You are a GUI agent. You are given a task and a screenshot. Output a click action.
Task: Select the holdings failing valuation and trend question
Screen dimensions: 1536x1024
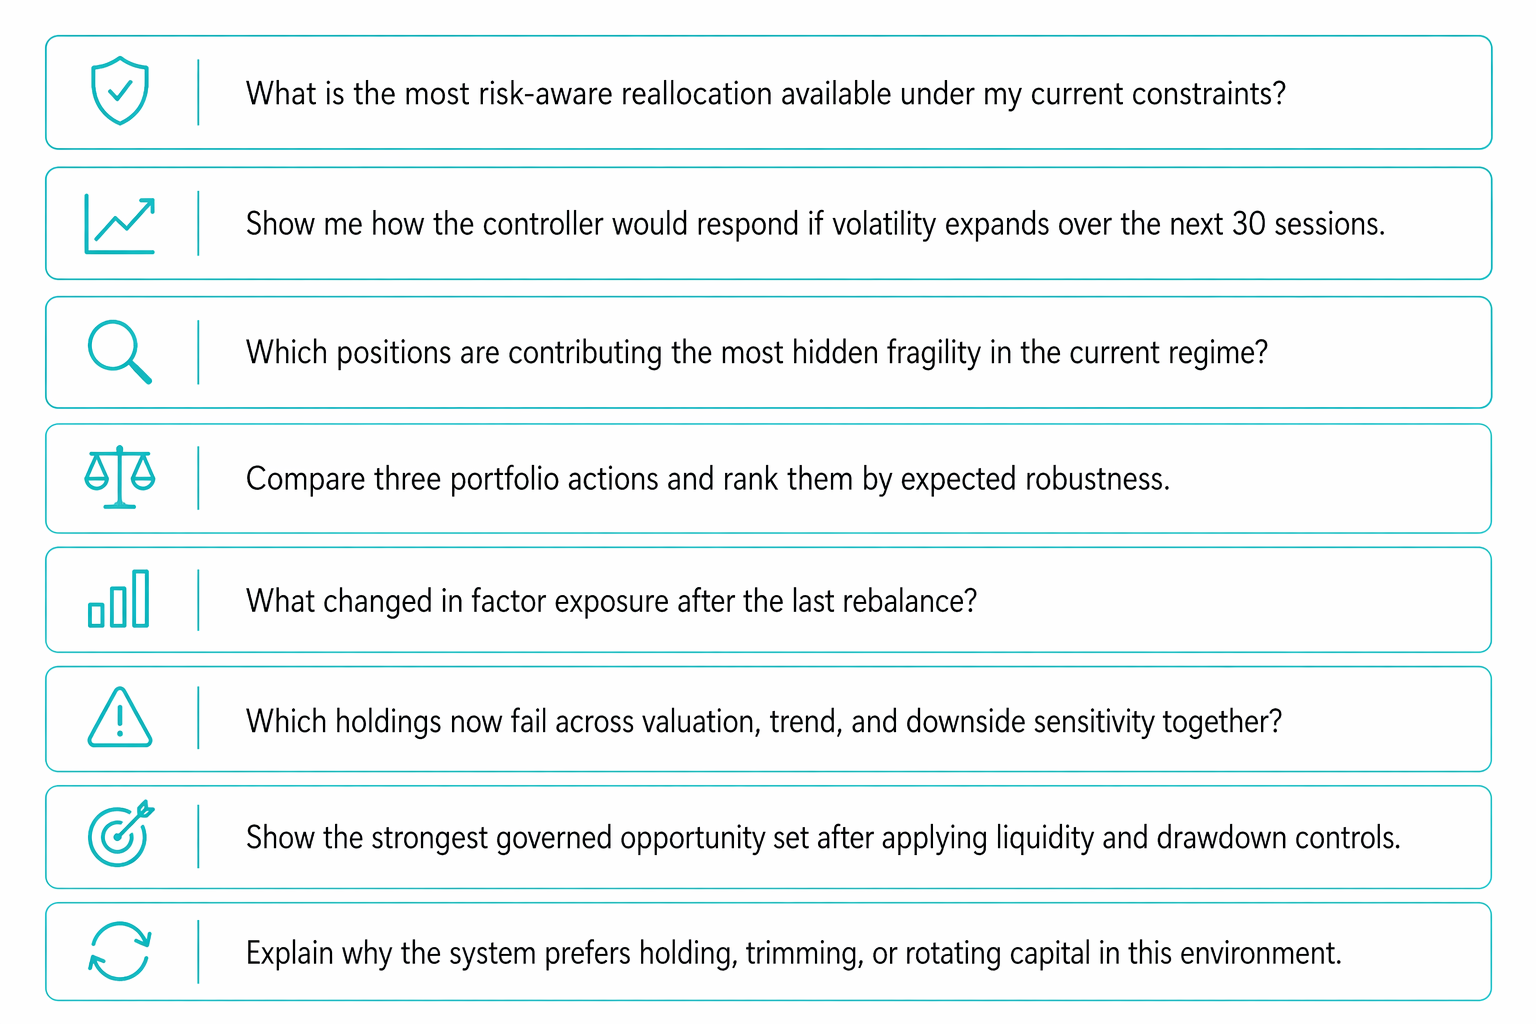click(x=763, y=721)
